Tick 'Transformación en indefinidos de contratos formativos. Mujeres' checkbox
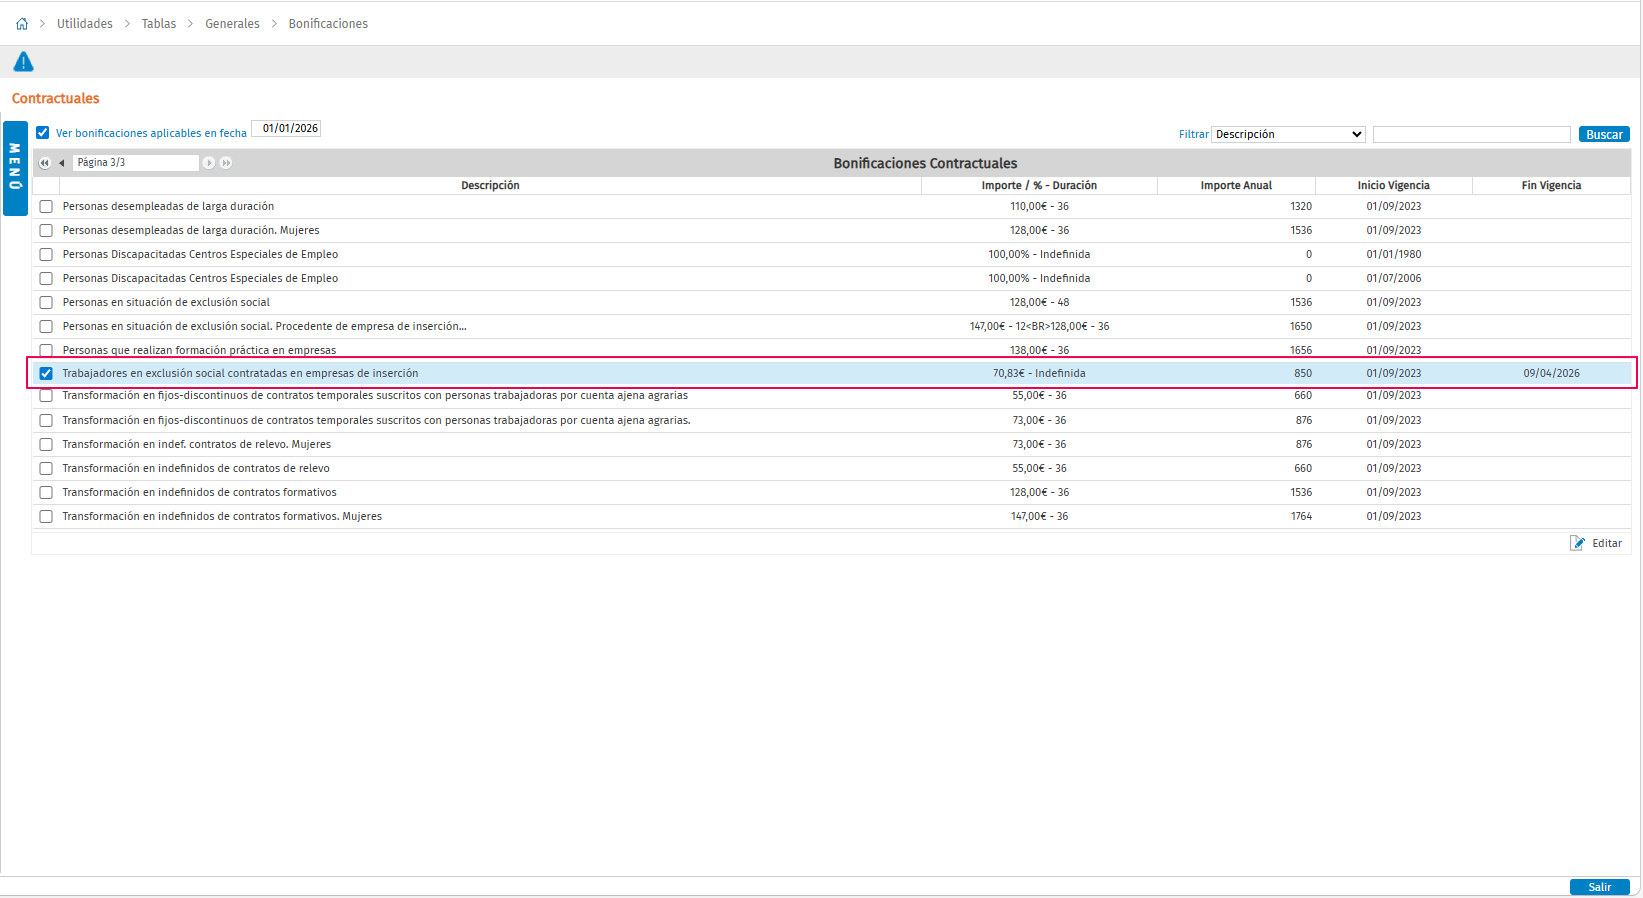The width and height of the screenshot is (1643, 898). click(46, 517)
